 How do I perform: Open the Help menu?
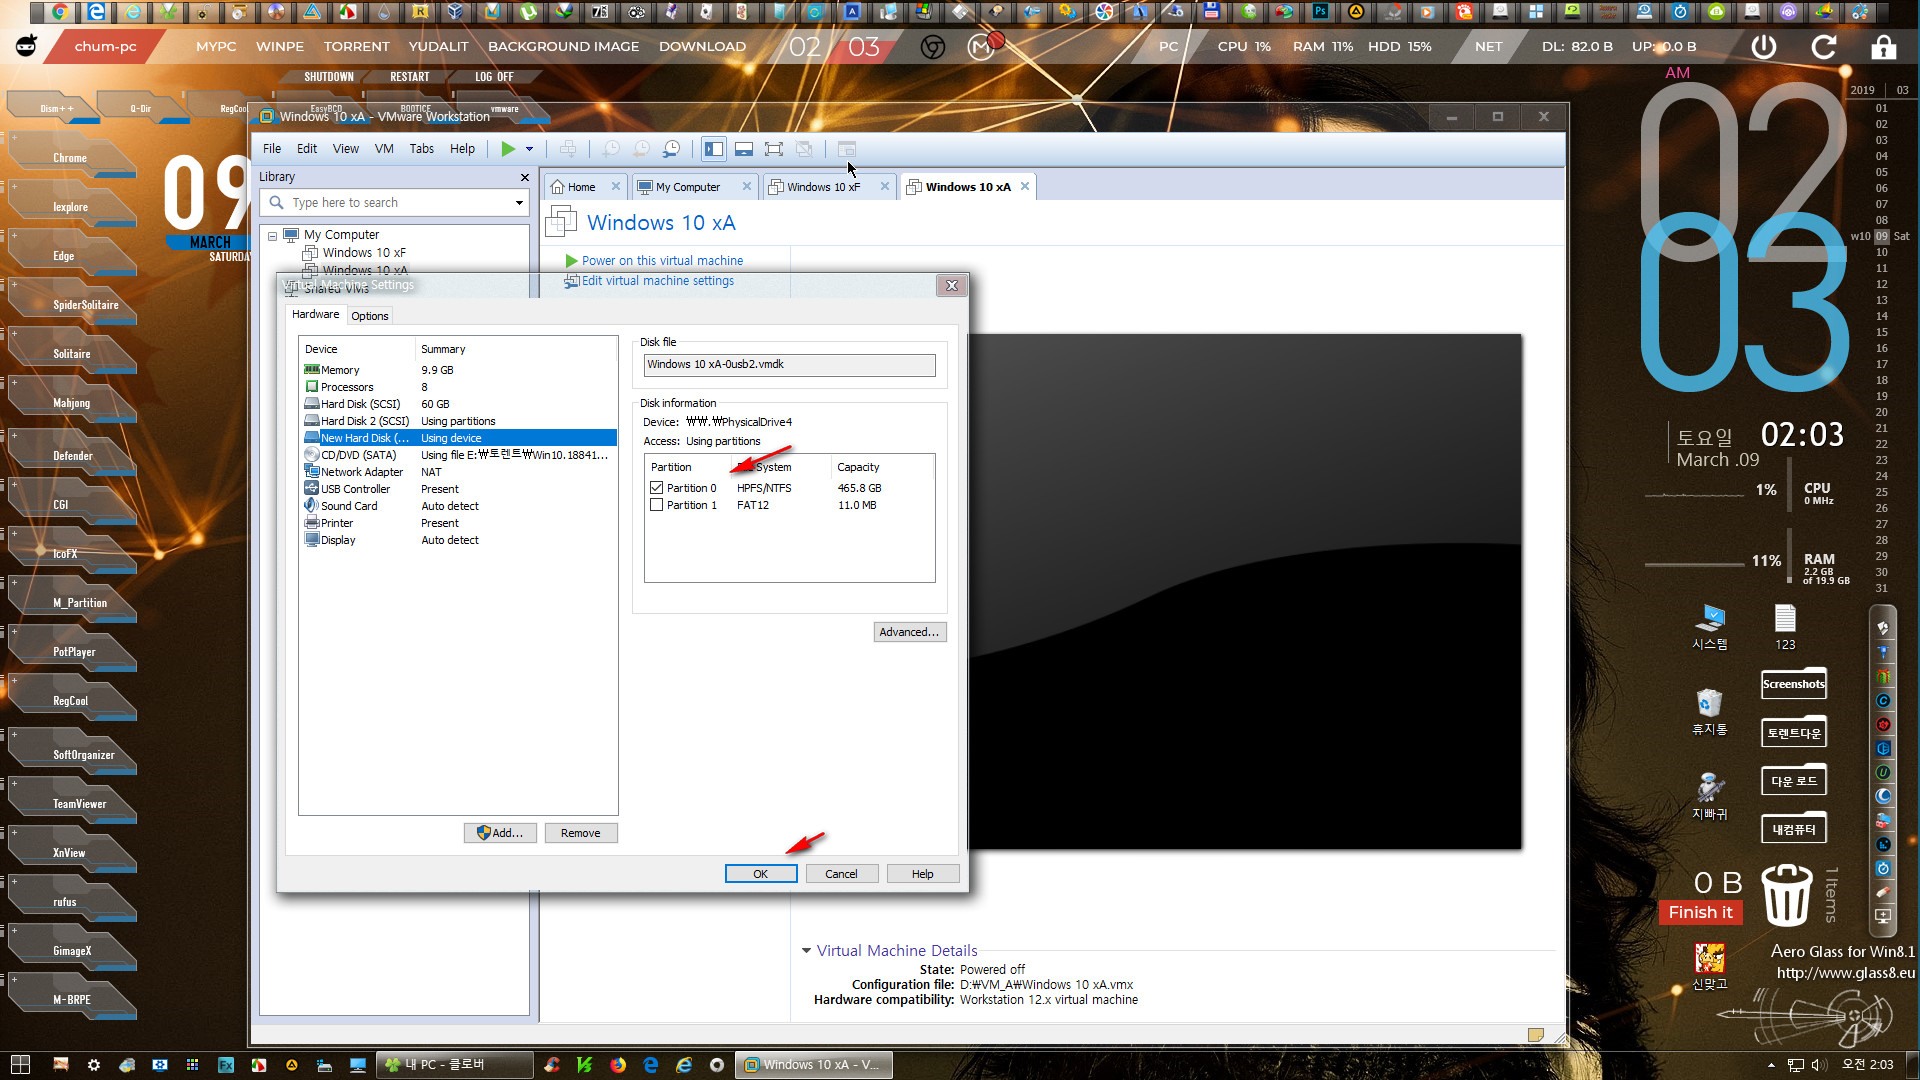(x=462, y=149)
